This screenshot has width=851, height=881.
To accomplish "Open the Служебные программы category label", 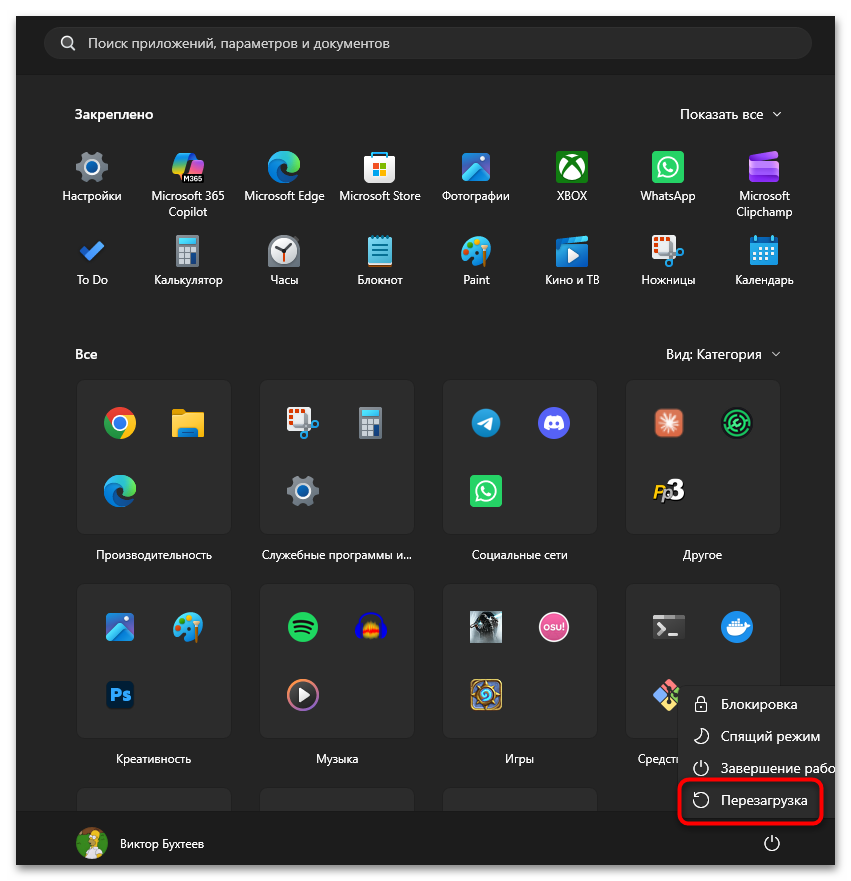I will [x=337, y=555].
